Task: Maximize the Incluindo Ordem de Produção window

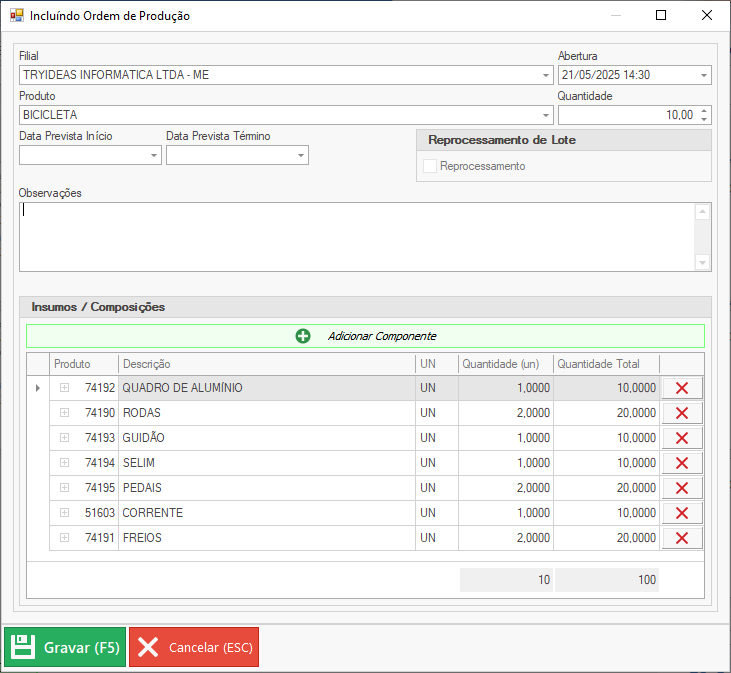Action: tap(661, 15)
